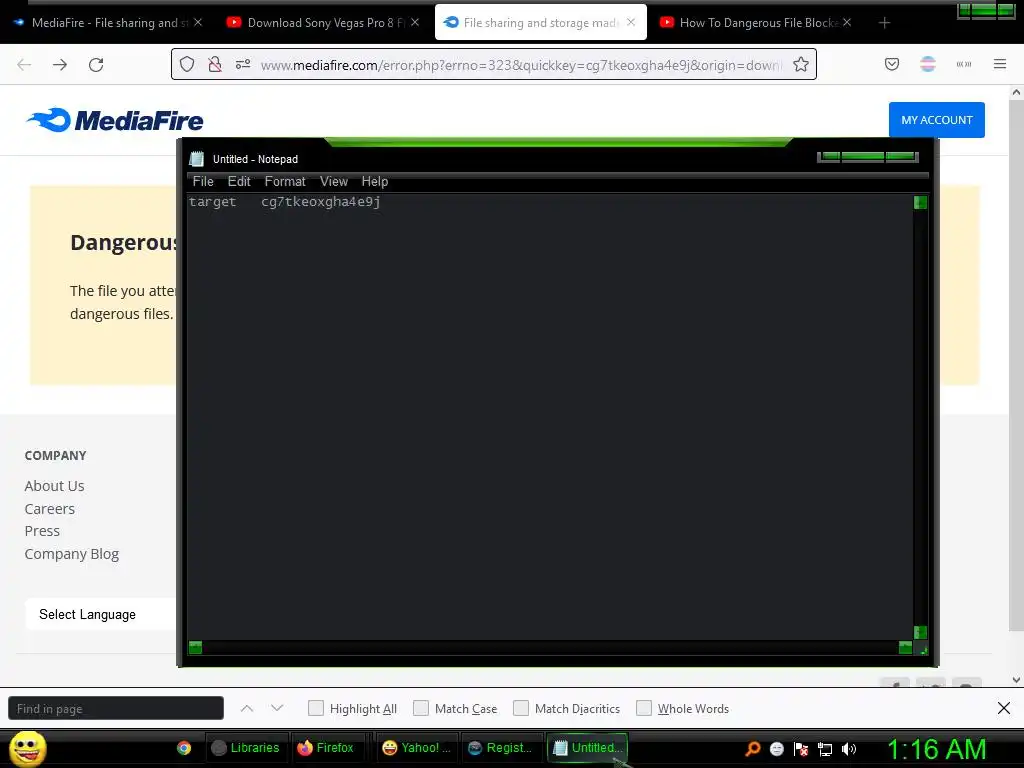Open the Firefox hamburger menu

1000,64
